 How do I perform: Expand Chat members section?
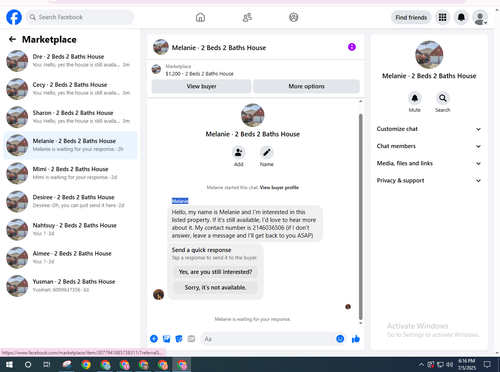coord(429,146)
